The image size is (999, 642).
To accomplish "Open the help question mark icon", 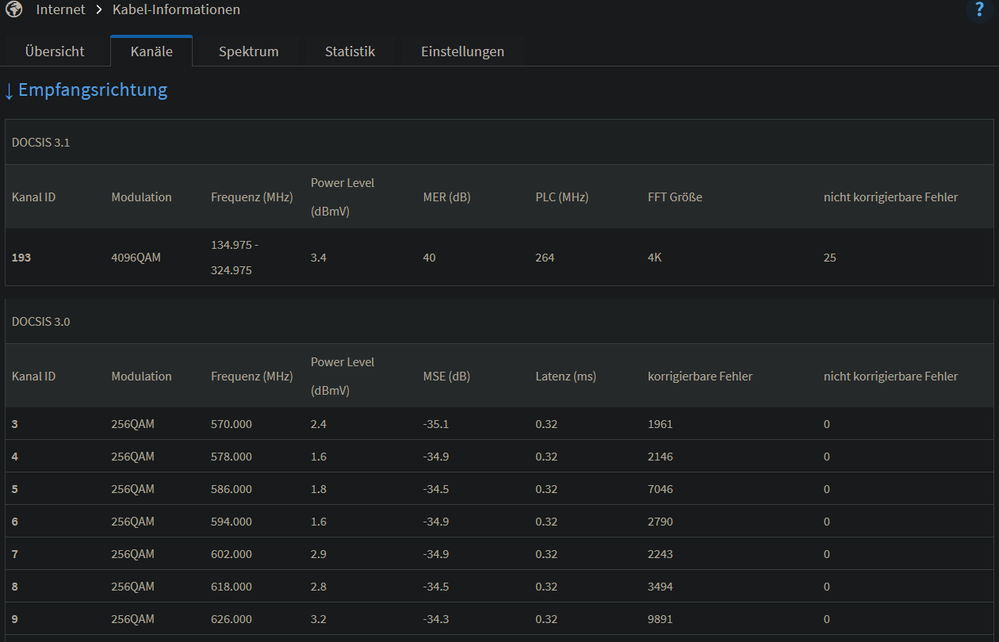I will 979,10.
